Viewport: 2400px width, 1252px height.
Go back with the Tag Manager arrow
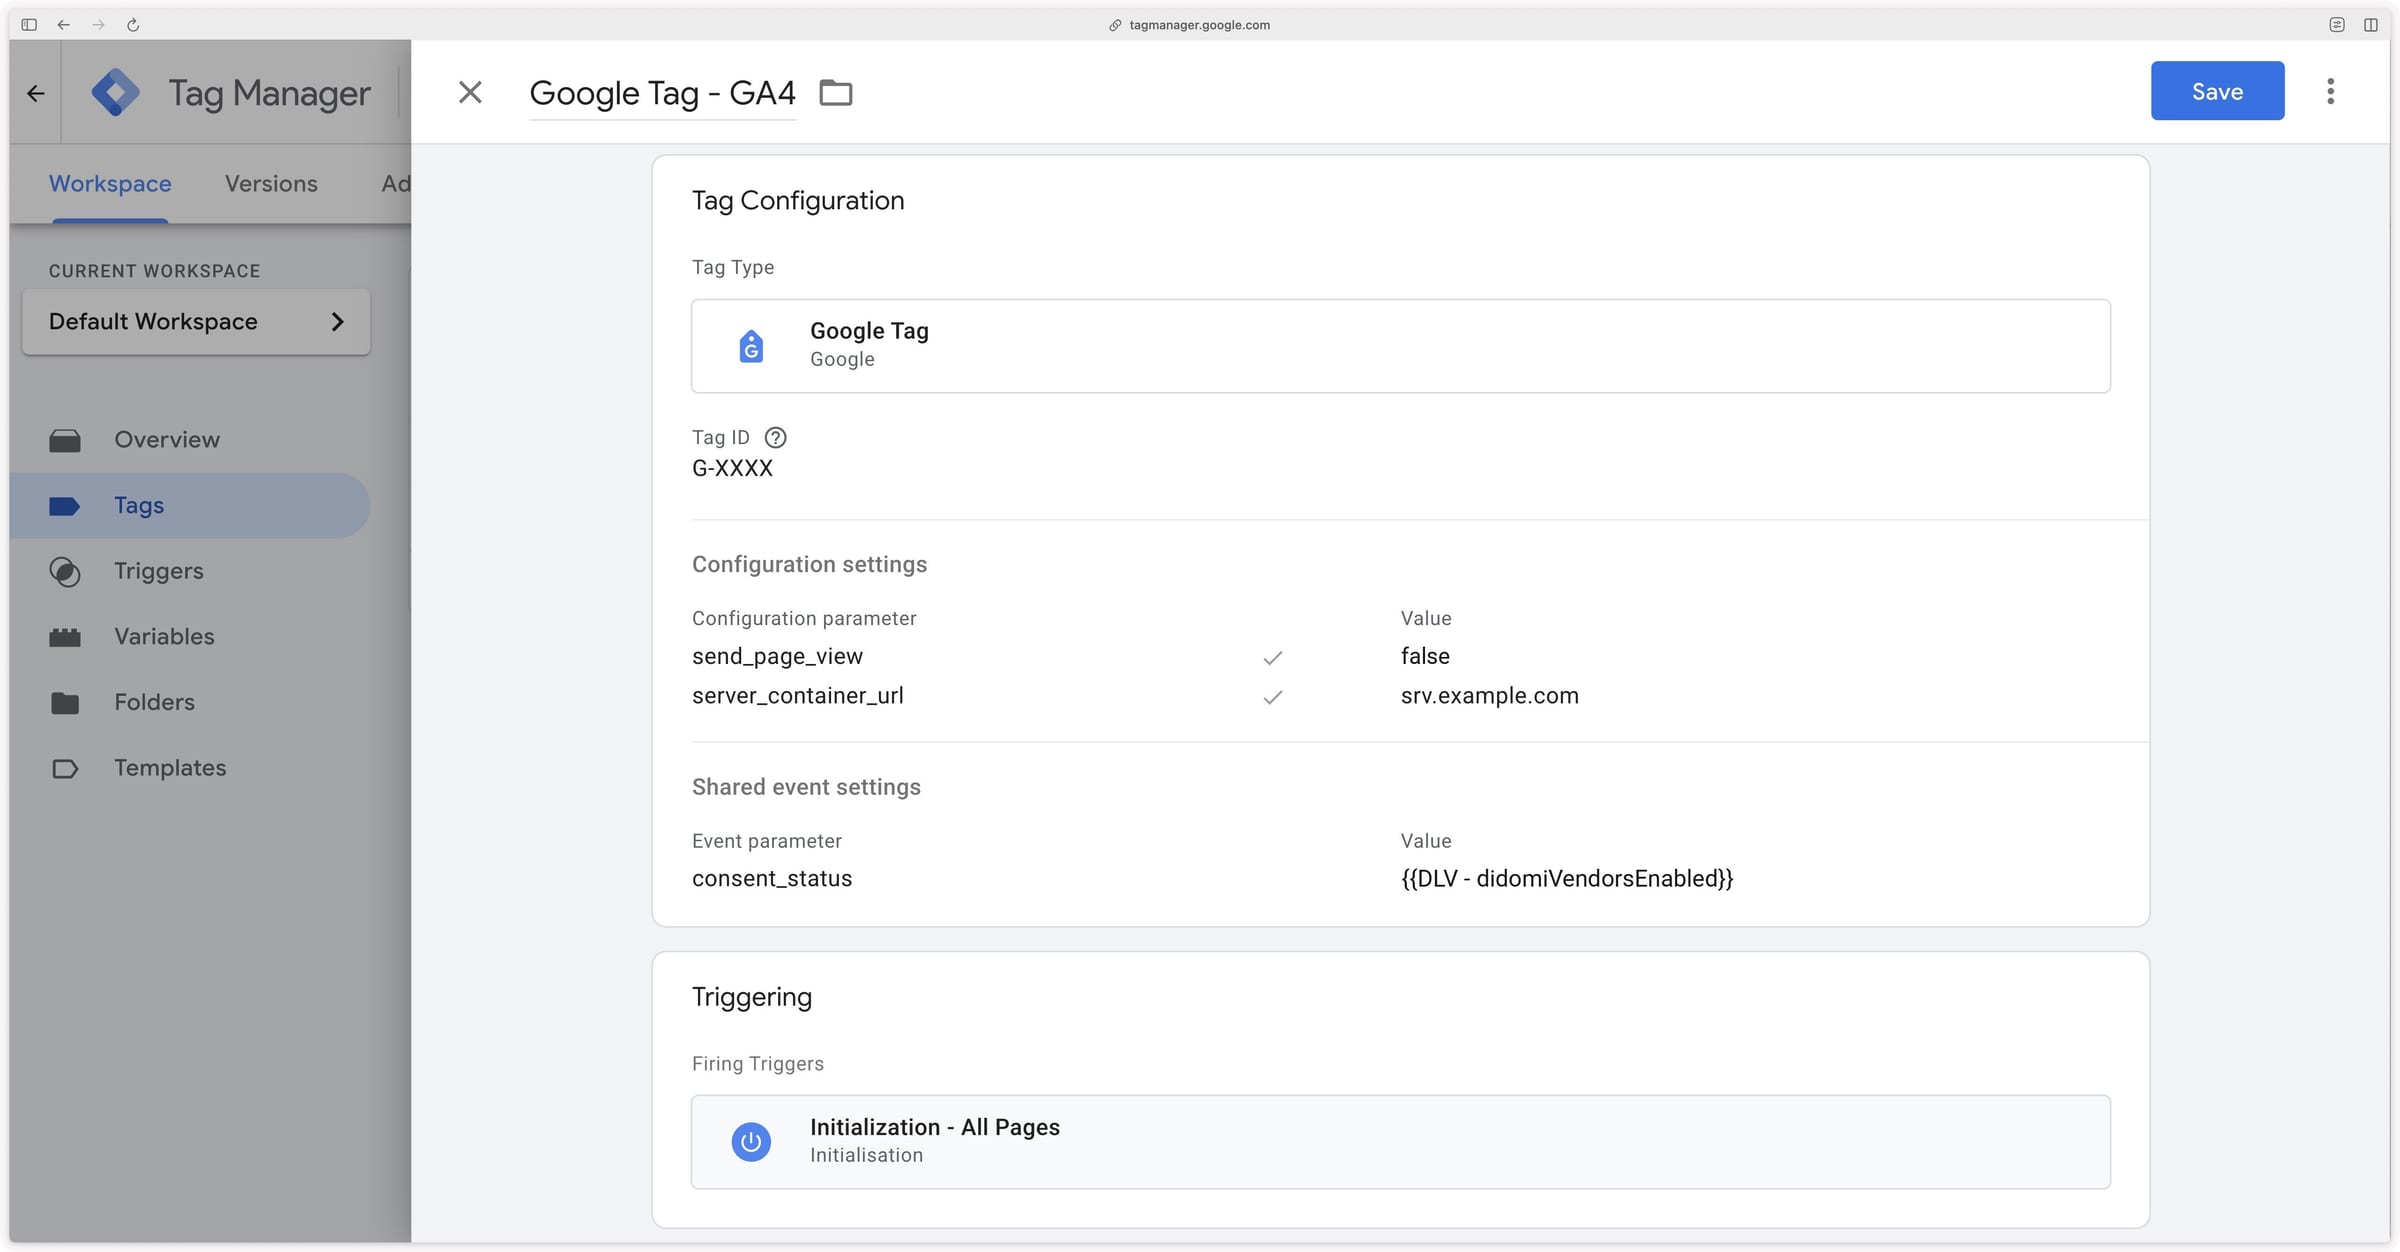click(x=36, y=93)
